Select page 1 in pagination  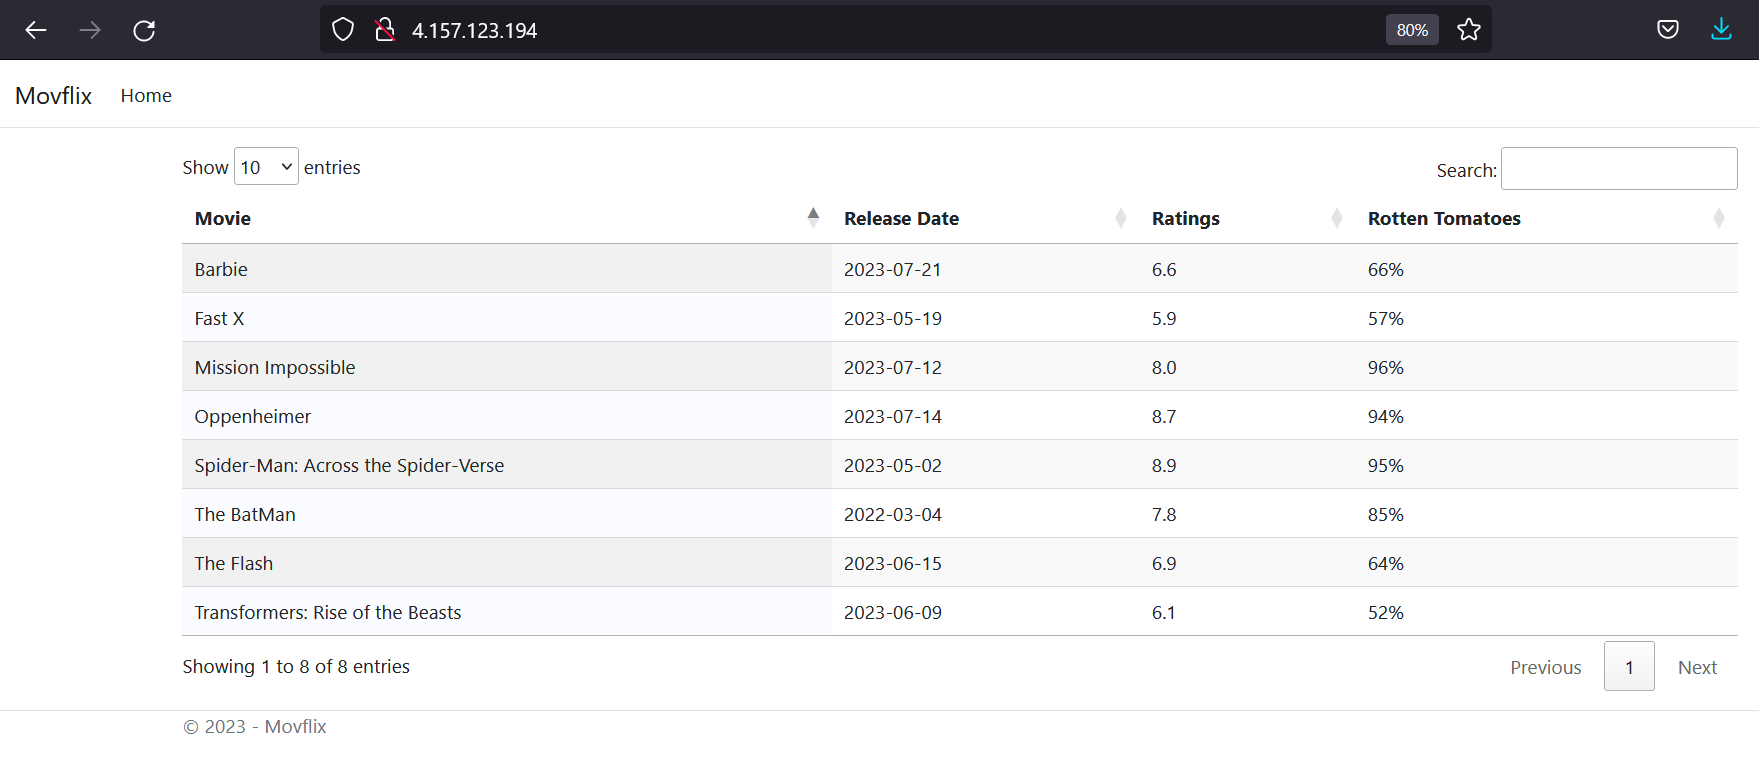tap(1629, 667)
